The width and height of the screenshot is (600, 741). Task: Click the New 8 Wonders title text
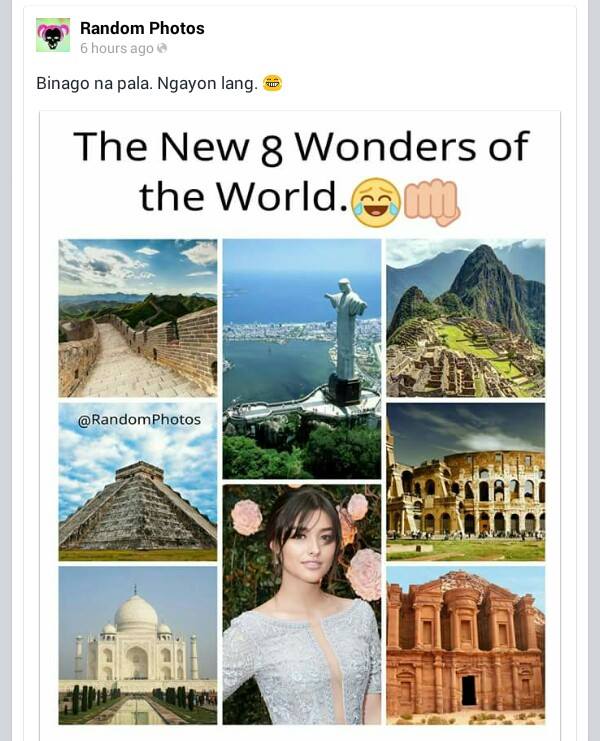tap(301, 172)
